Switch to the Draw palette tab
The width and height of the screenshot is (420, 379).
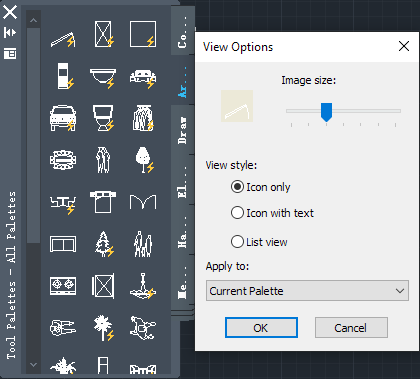[182, 130]
